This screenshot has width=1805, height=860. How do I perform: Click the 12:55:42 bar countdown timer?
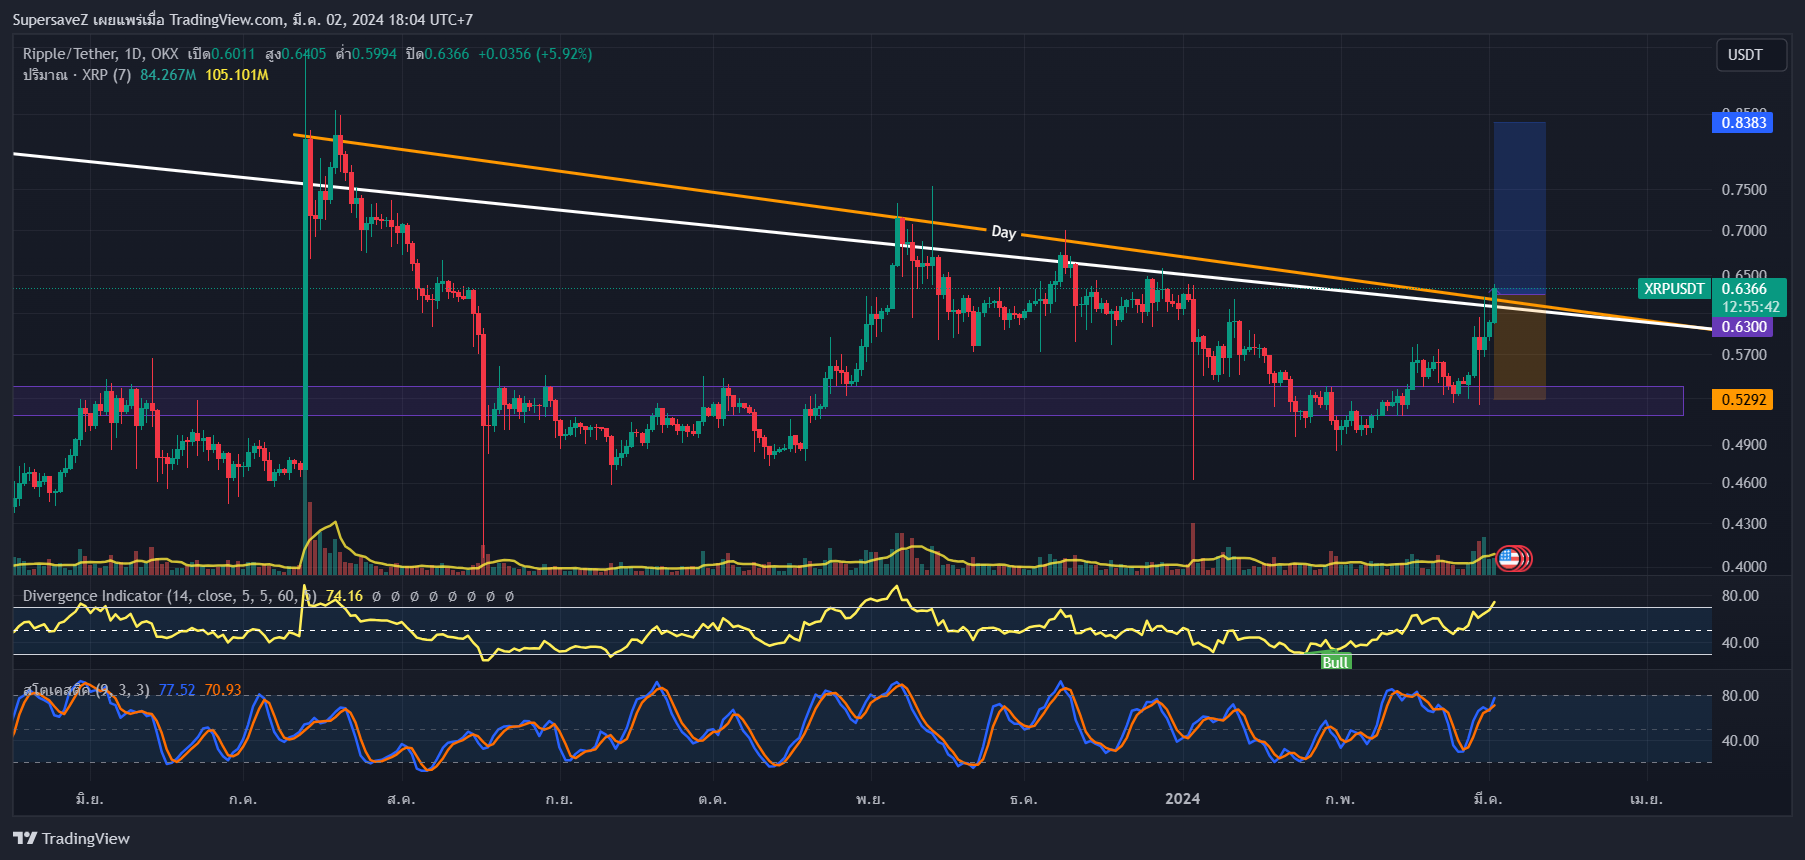click(x=1750, y=307)
